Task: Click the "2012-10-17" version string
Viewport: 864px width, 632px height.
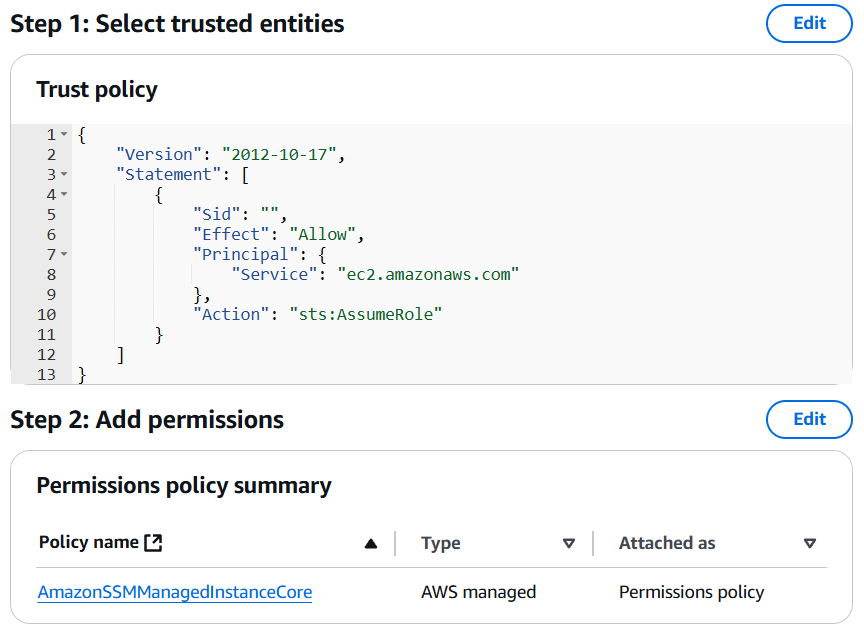Action: (279, 155)
